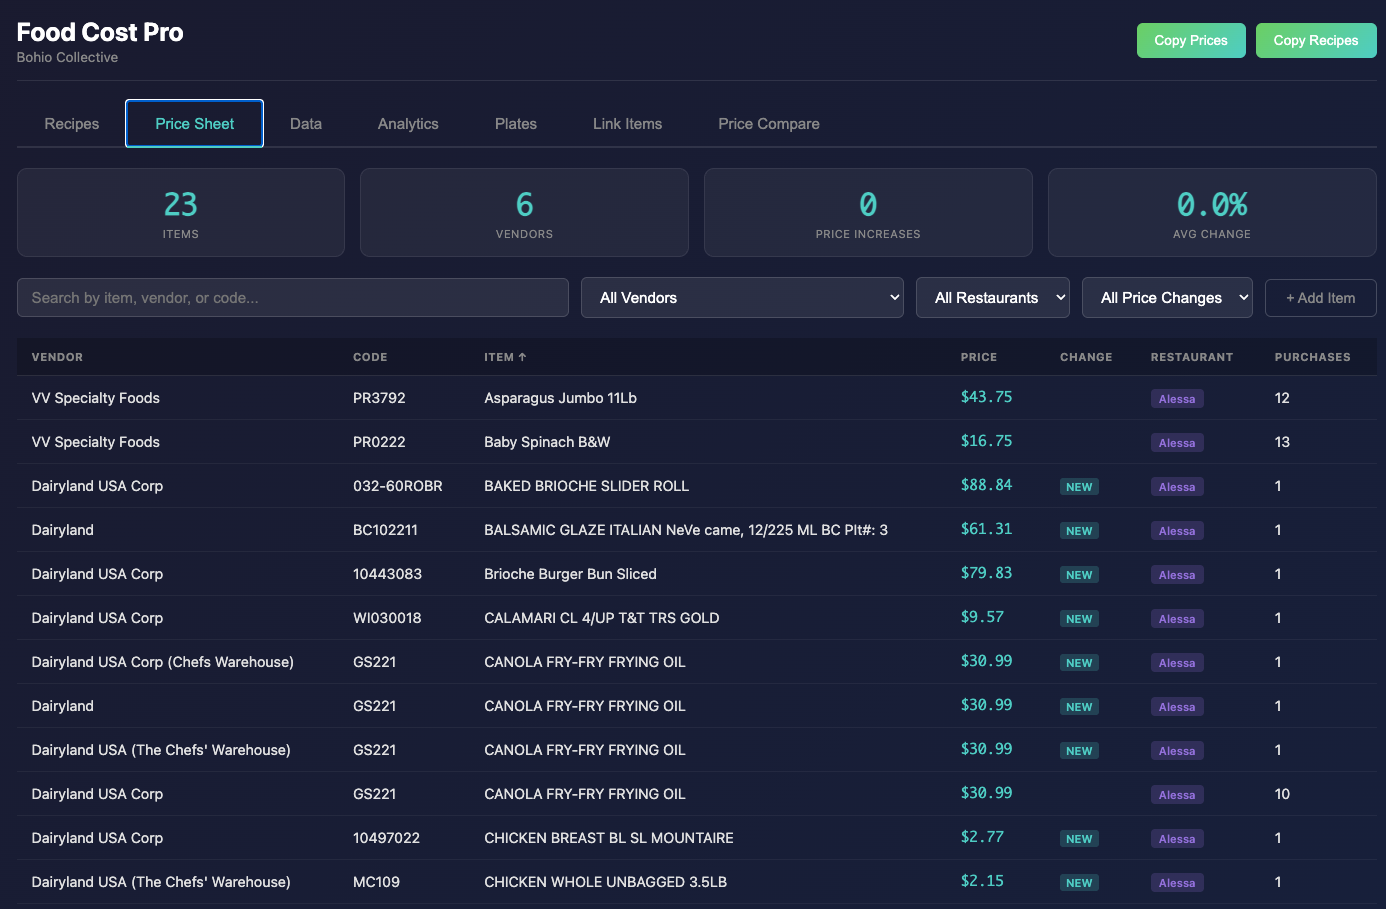The image size is (1386, 909).
Task: Go to the Price Compare tab
Action: 769,124
